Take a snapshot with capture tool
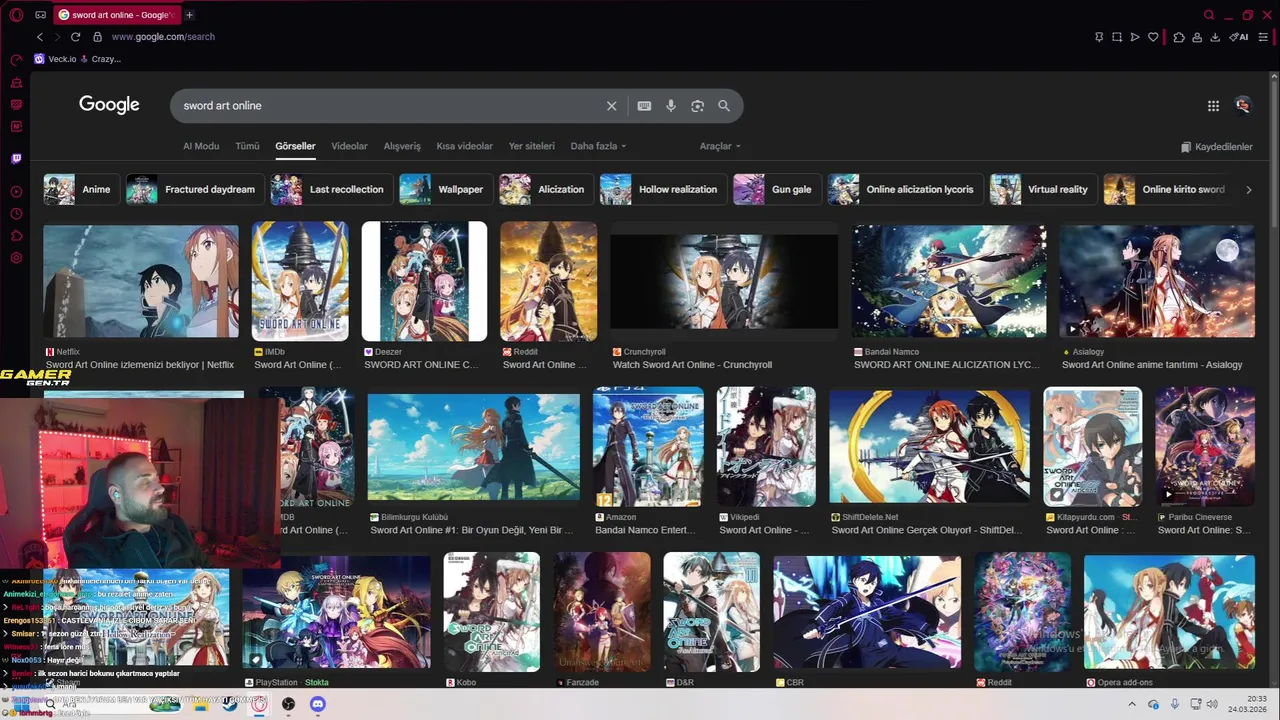The height and width of the screenshot is (720, 1280). (x=1117, y=37)
